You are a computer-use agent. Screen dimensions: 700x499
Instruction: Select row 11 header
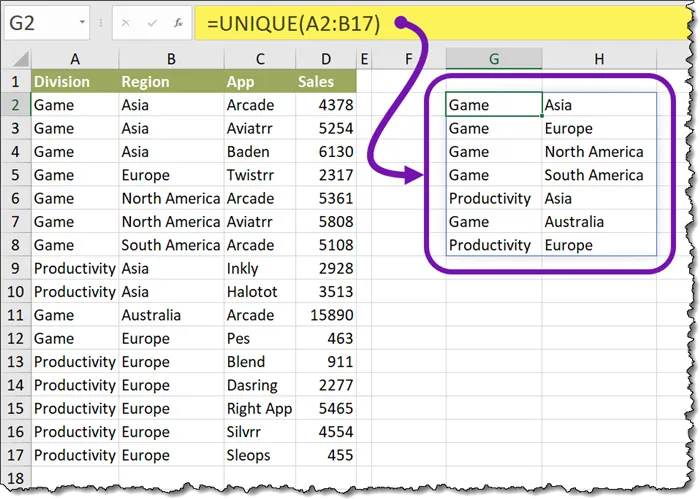[16, 315]
